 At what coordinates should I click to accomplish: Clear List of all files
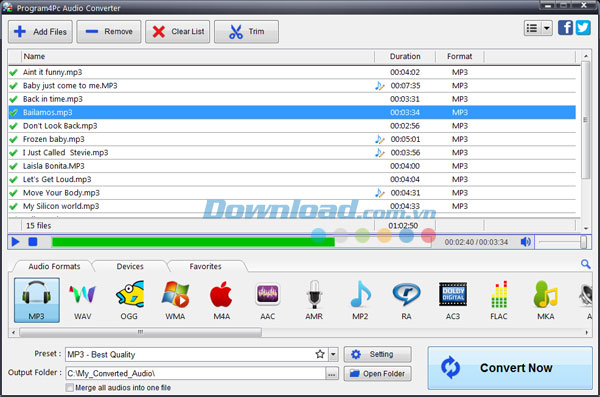(178, 31)
